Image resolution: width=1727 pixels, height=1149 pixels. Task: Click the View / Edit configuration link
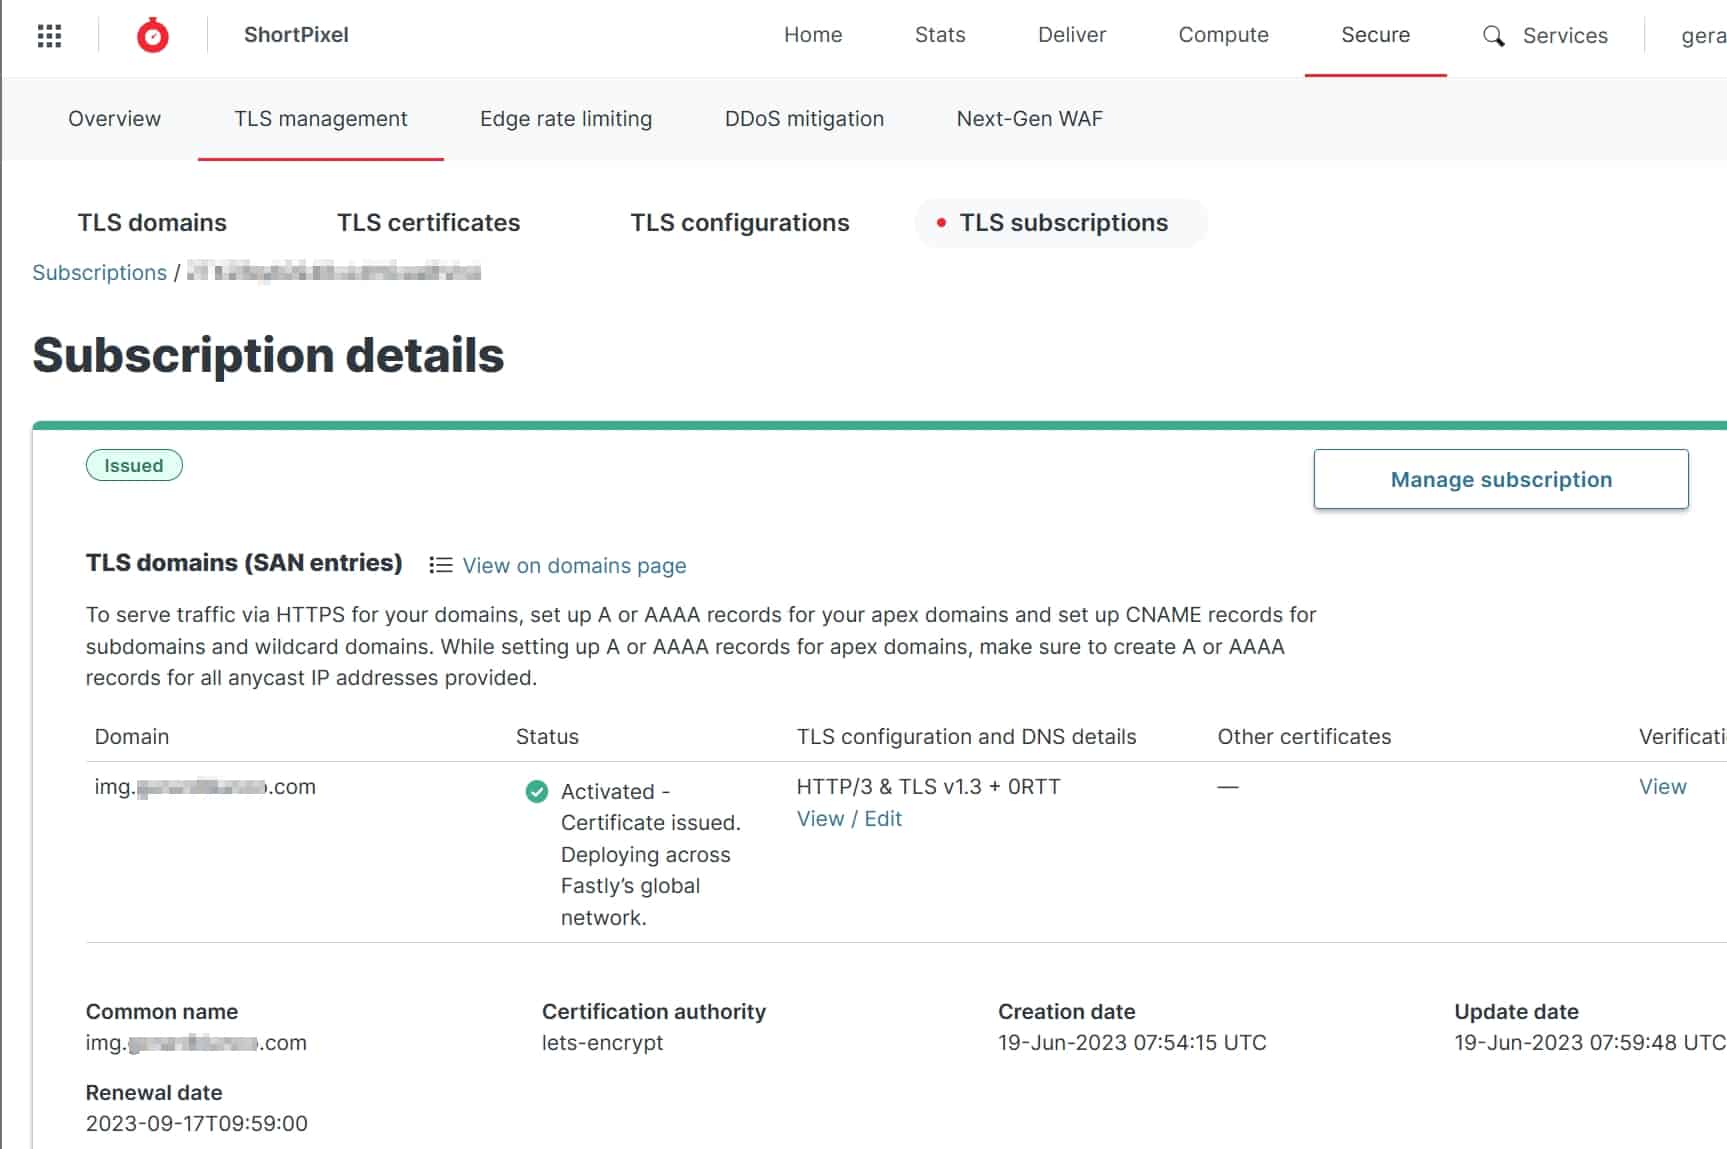tap(849, 819)
